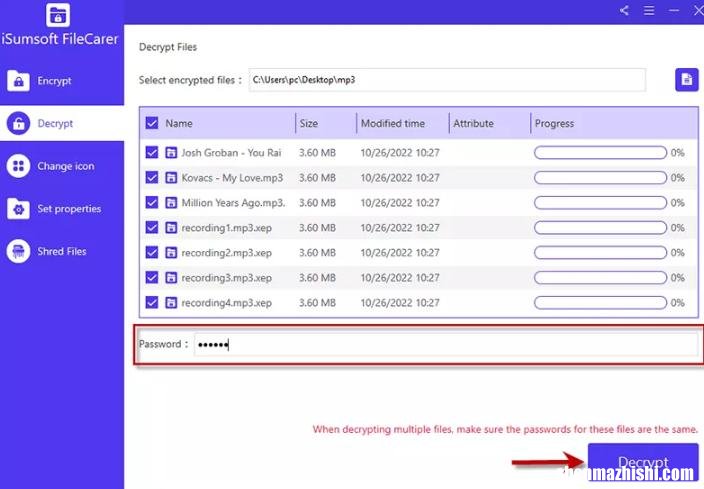This screenshot has height=489, width=704.
Task: Uncheck Kovacs - My Love.mp3 checkbox
Action: coord(152,178)
